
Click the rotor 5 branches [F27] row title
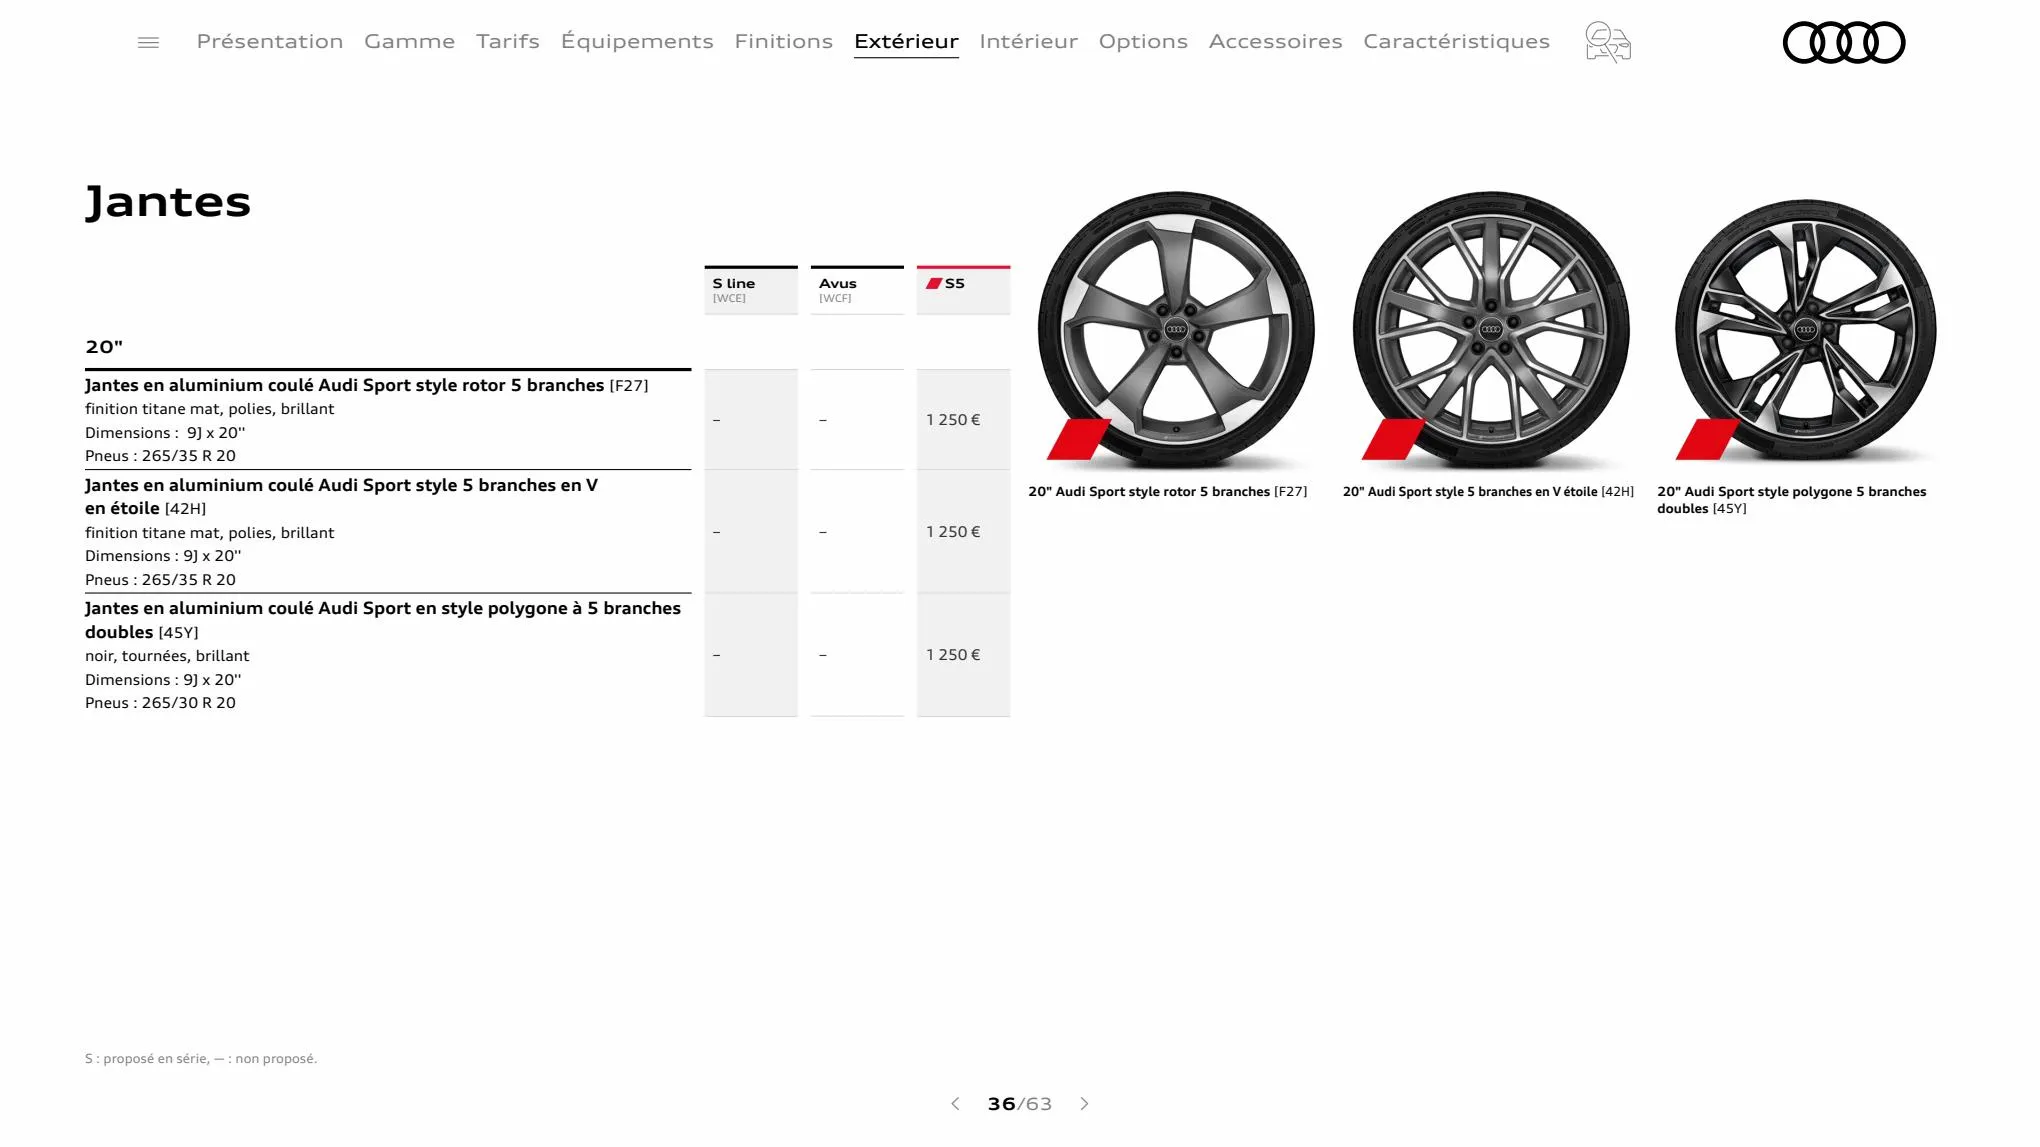pos(366,385)
